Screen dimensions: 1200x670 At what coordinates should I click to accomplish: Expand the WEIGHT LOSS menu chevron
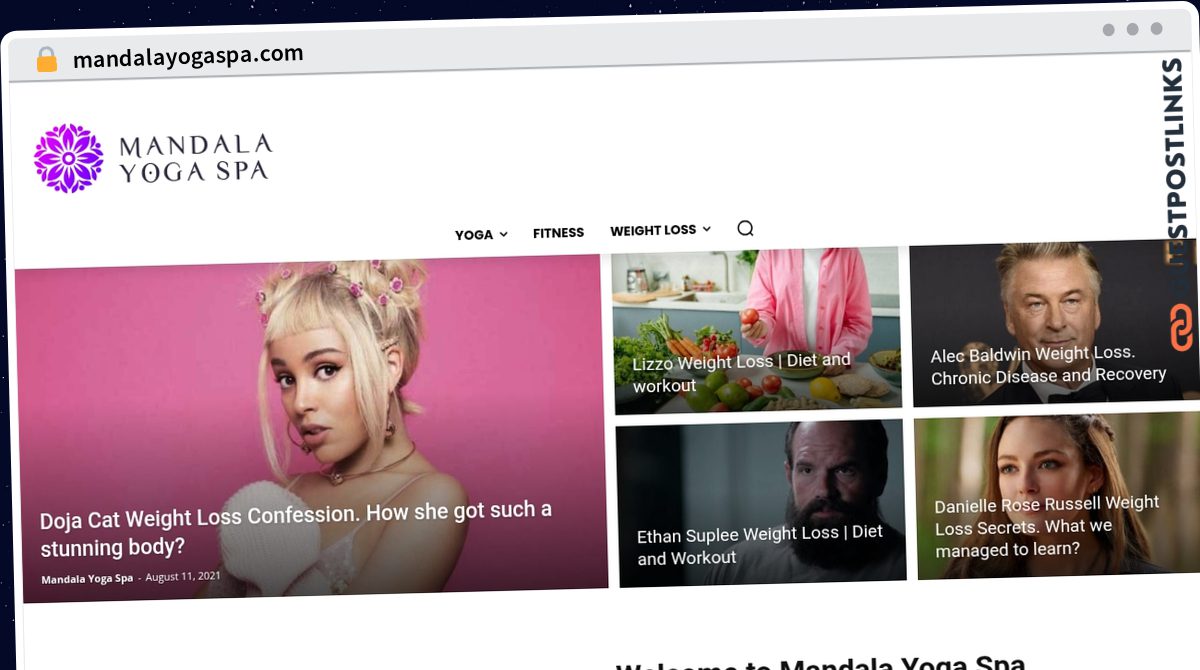pyautogui.click(x=706, y=229)
